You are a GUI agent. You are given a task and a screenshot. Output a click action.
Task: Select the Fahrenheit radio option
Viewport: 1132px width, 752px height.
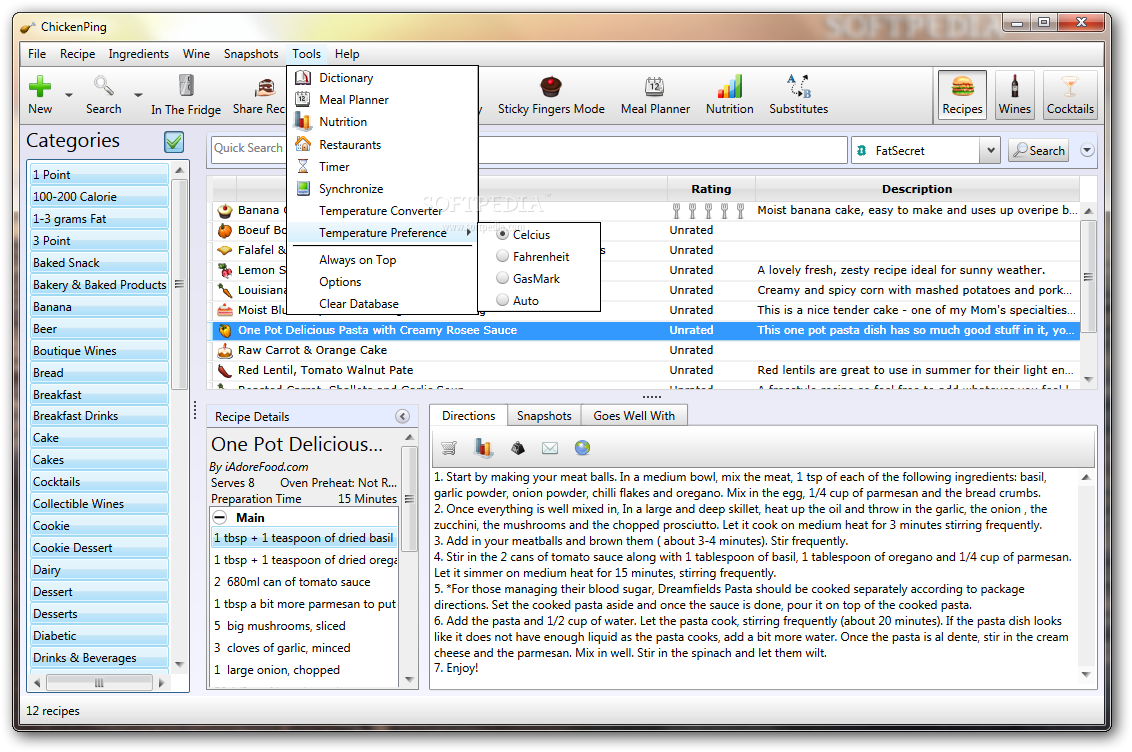502,256
